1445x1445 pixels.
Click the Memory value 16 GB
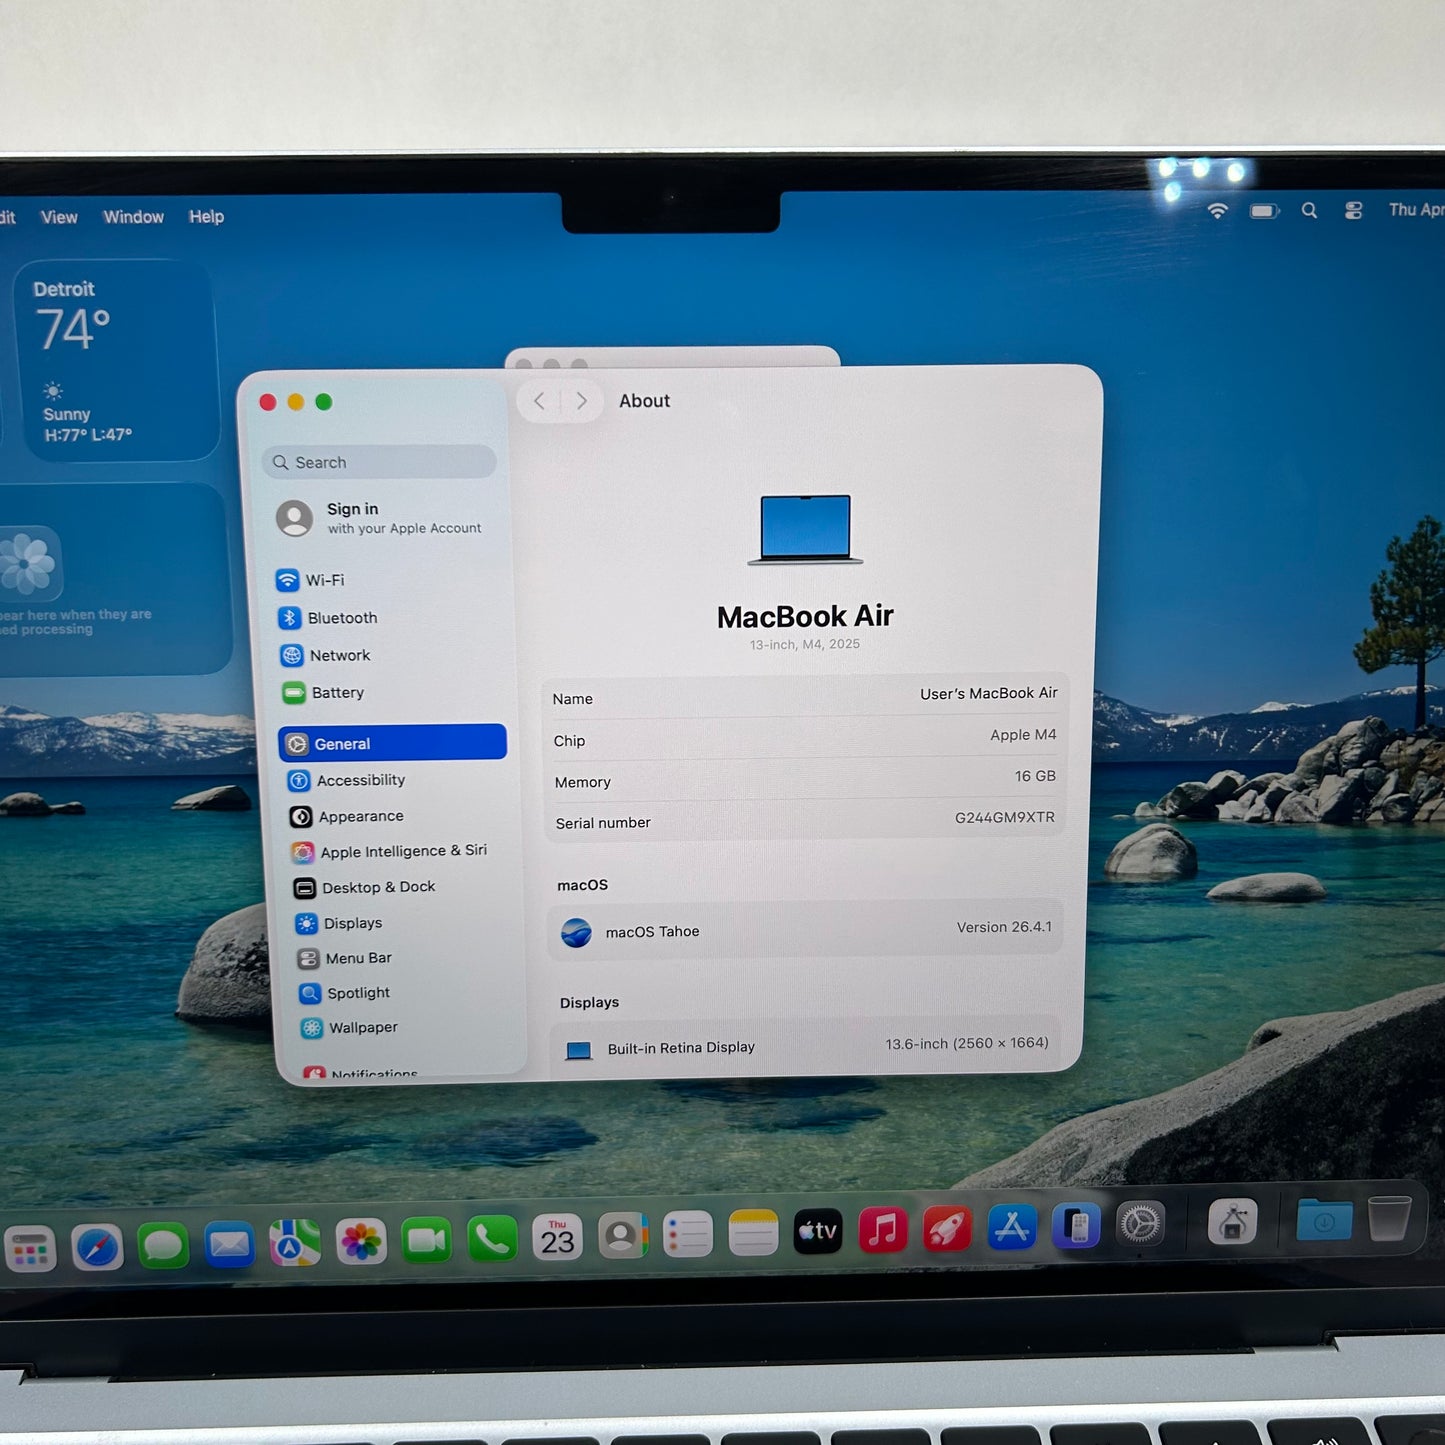click(x=1035, y=776)
